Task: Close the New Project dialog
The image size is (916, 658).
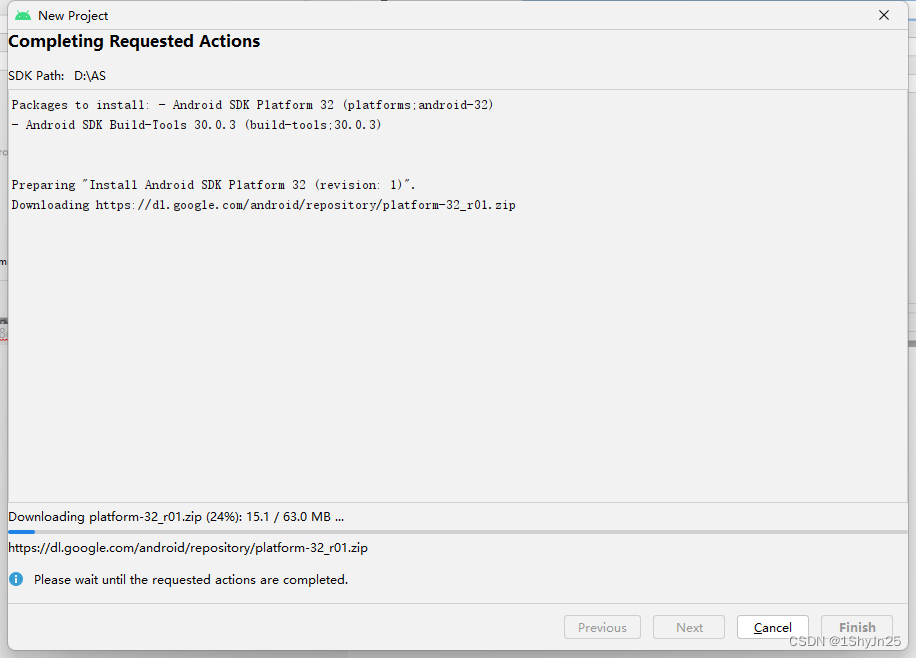Action: point(884,15)
